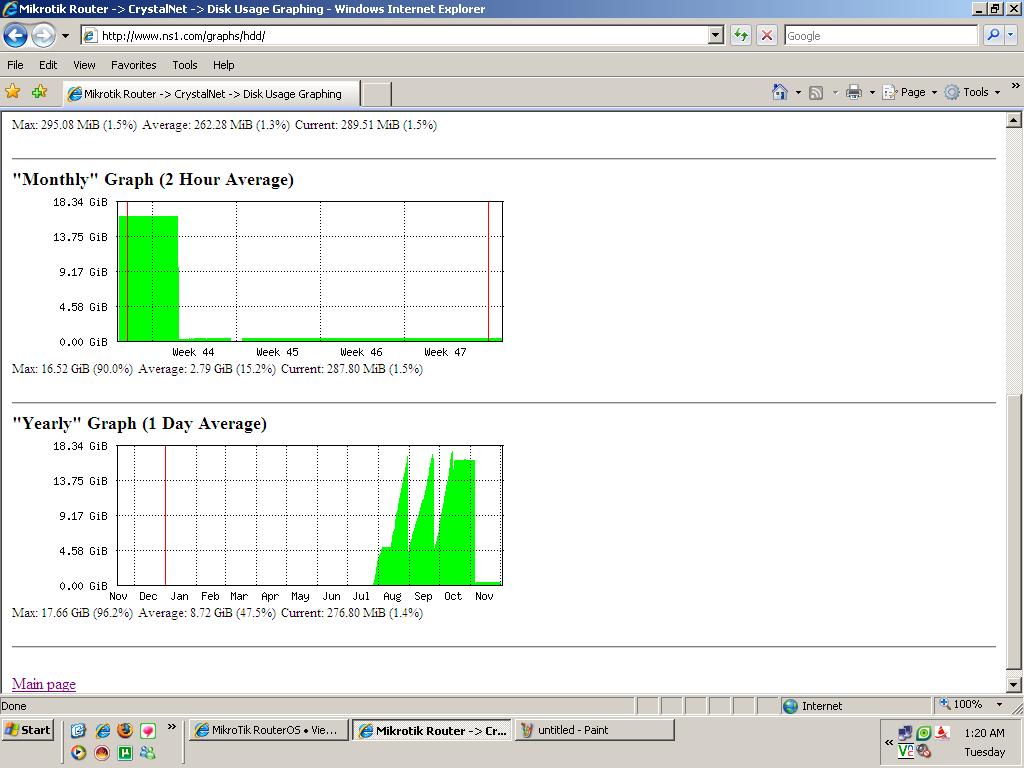Image resolution: width=1024 pixels, height=768 pixels.
Task: Expand the Feeds dropdown arrow
Action: [x=835, y=93]
